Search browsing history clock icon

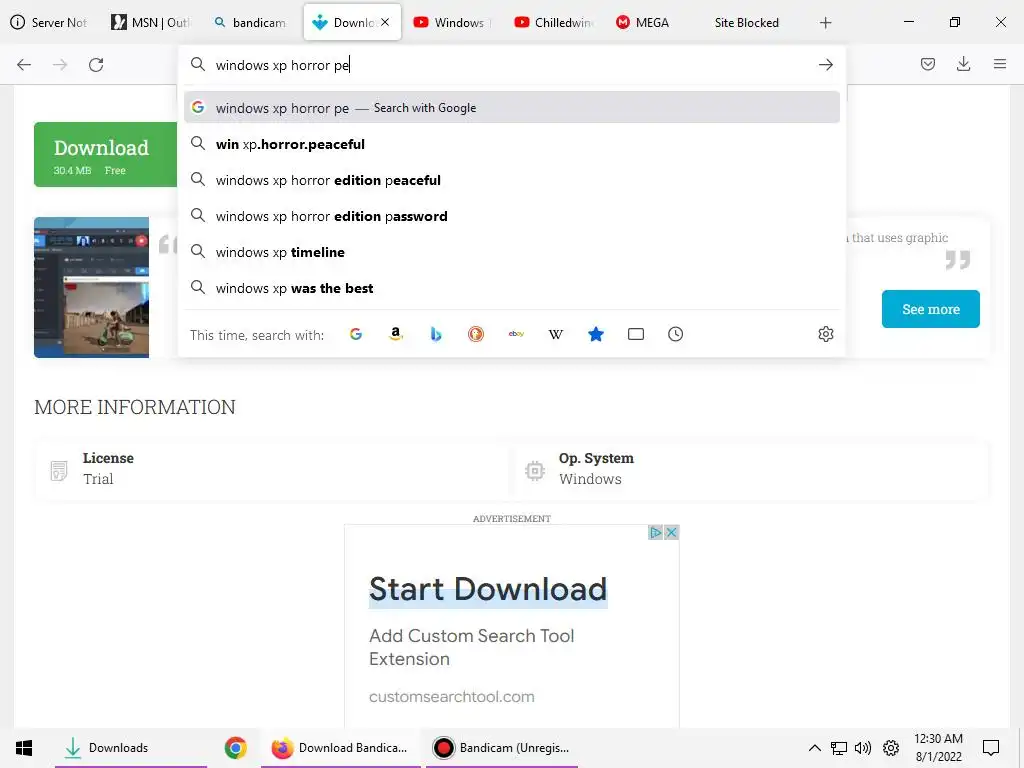tap(675, 334)
